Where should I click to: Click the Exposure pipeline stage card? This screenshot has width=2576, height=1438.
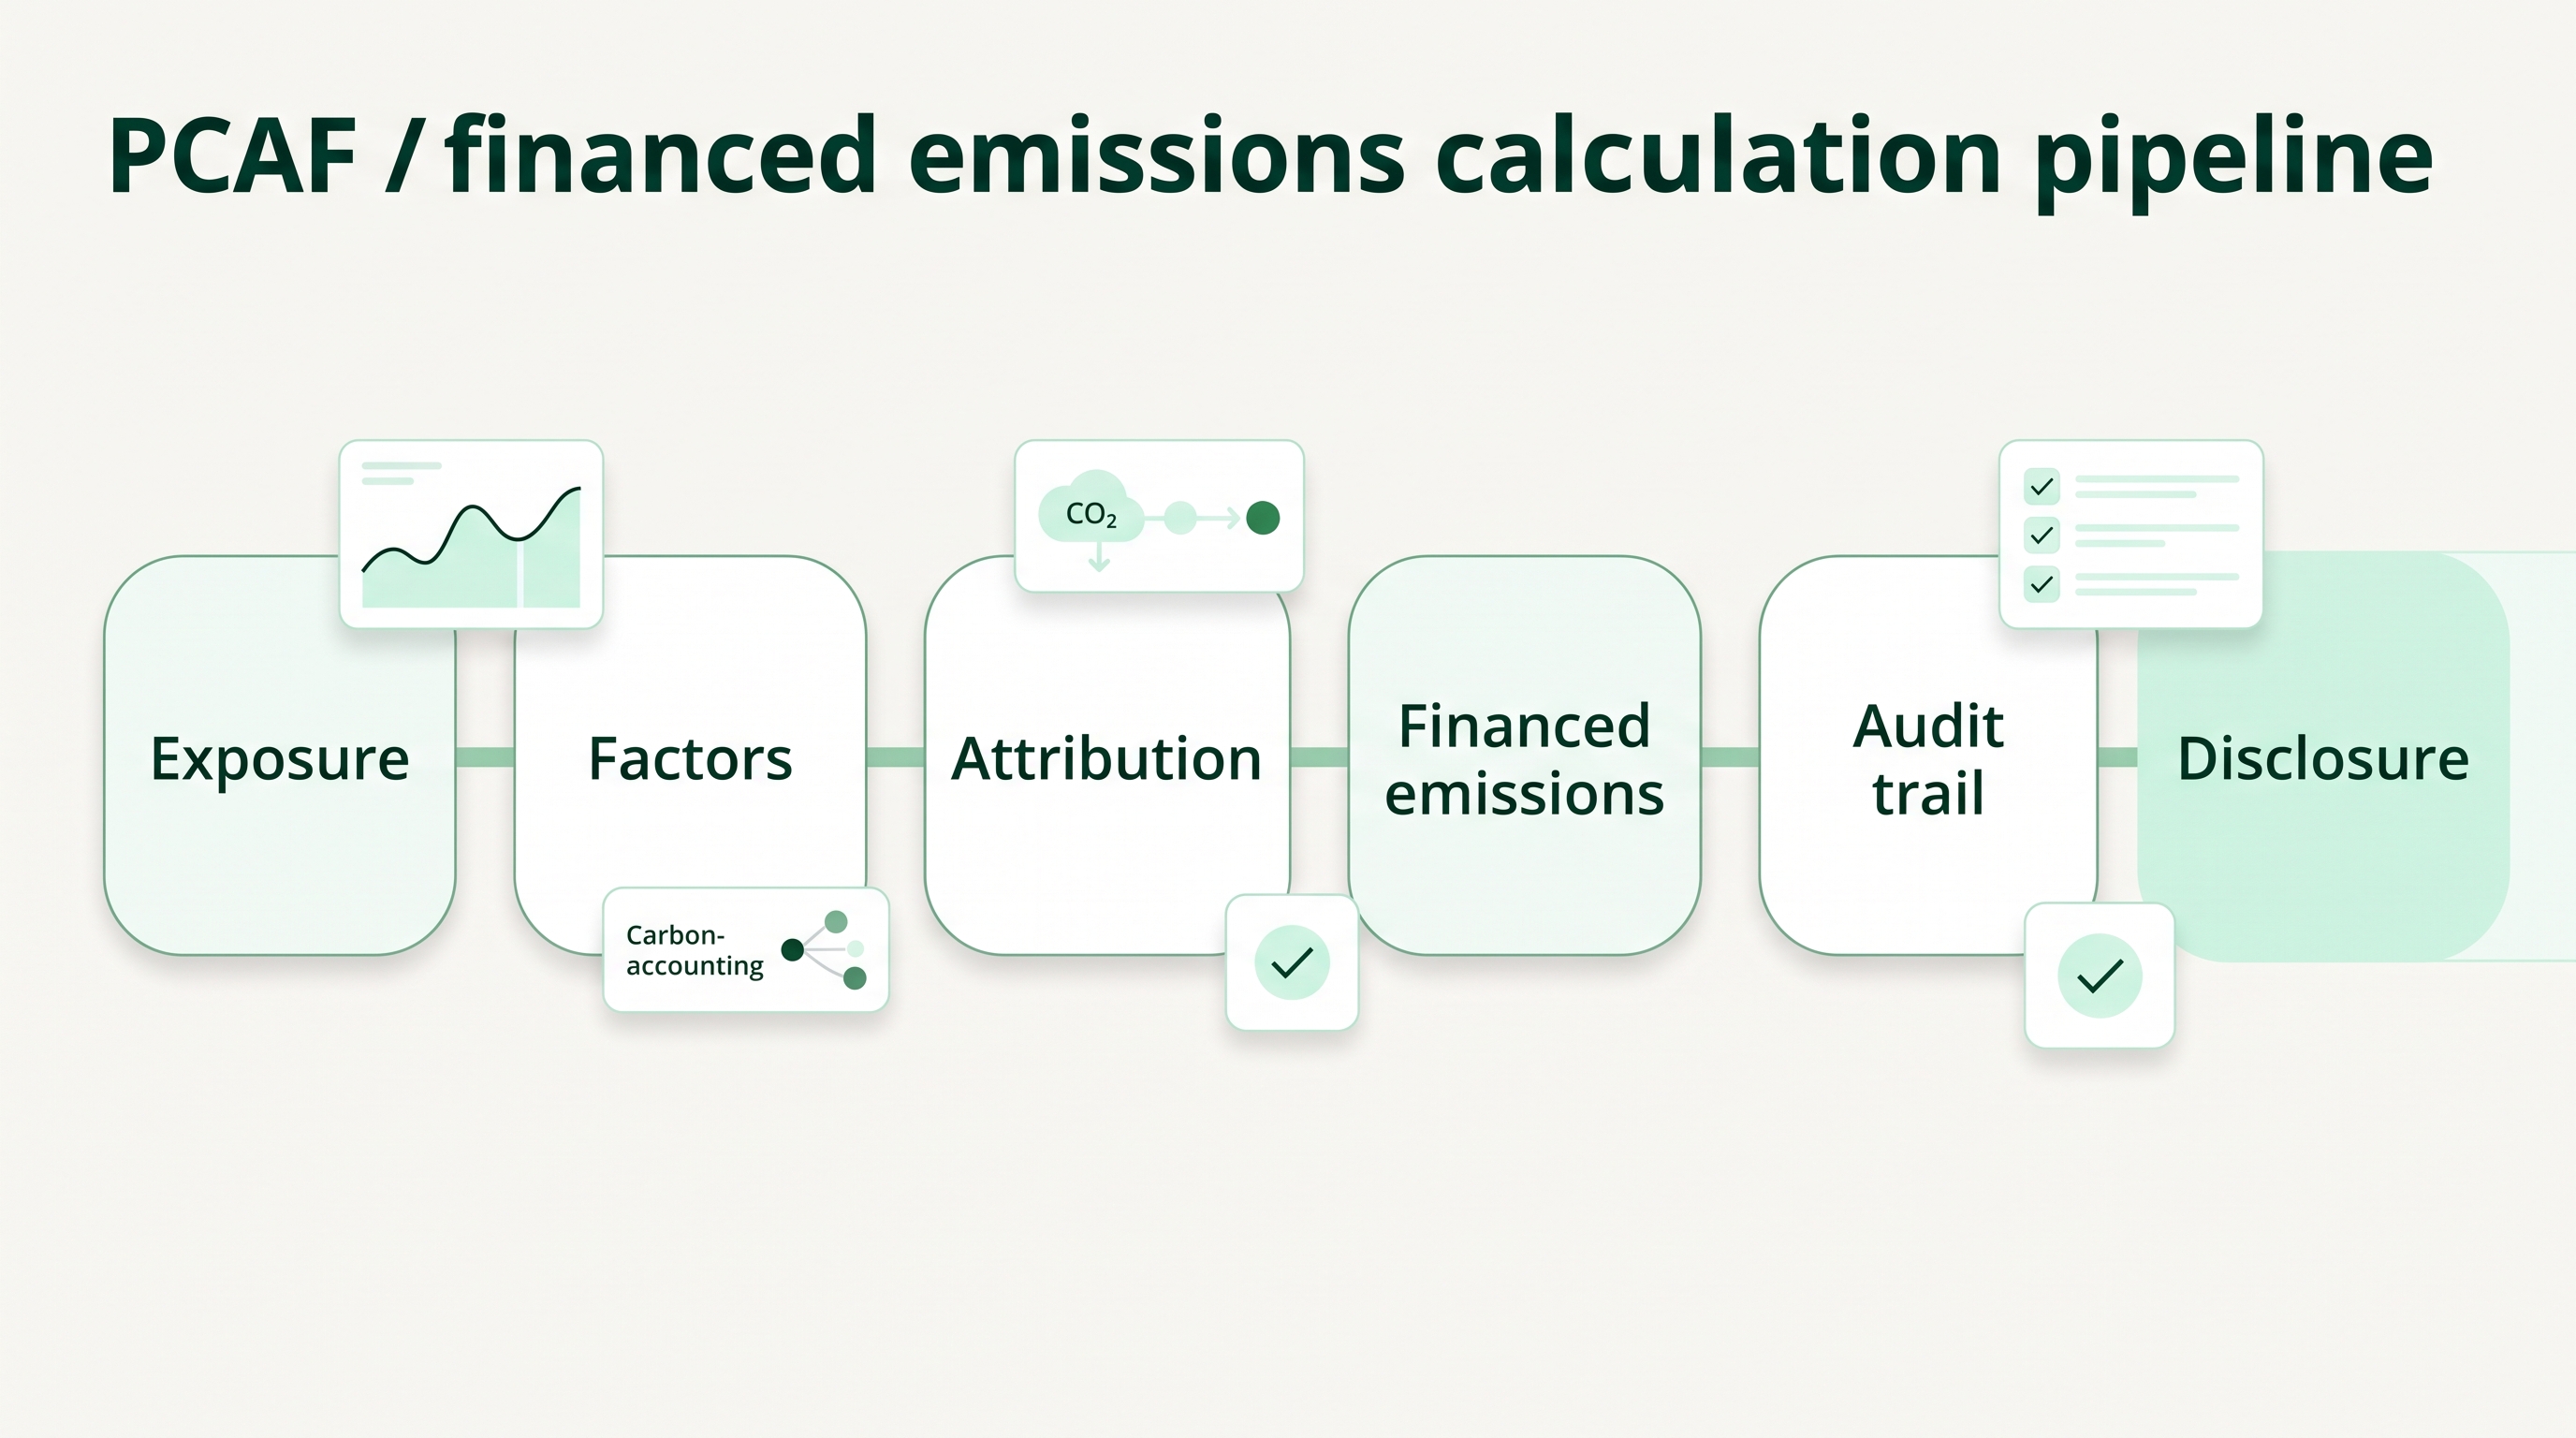[x=280, y=756]
